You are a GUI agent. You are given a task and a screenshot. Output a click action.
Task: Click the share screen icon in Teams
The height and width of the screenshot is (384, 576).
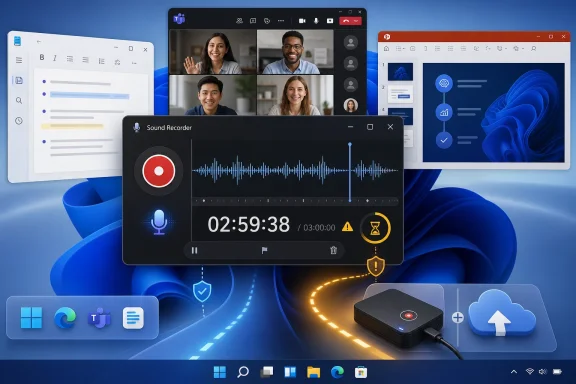(330, 21)
